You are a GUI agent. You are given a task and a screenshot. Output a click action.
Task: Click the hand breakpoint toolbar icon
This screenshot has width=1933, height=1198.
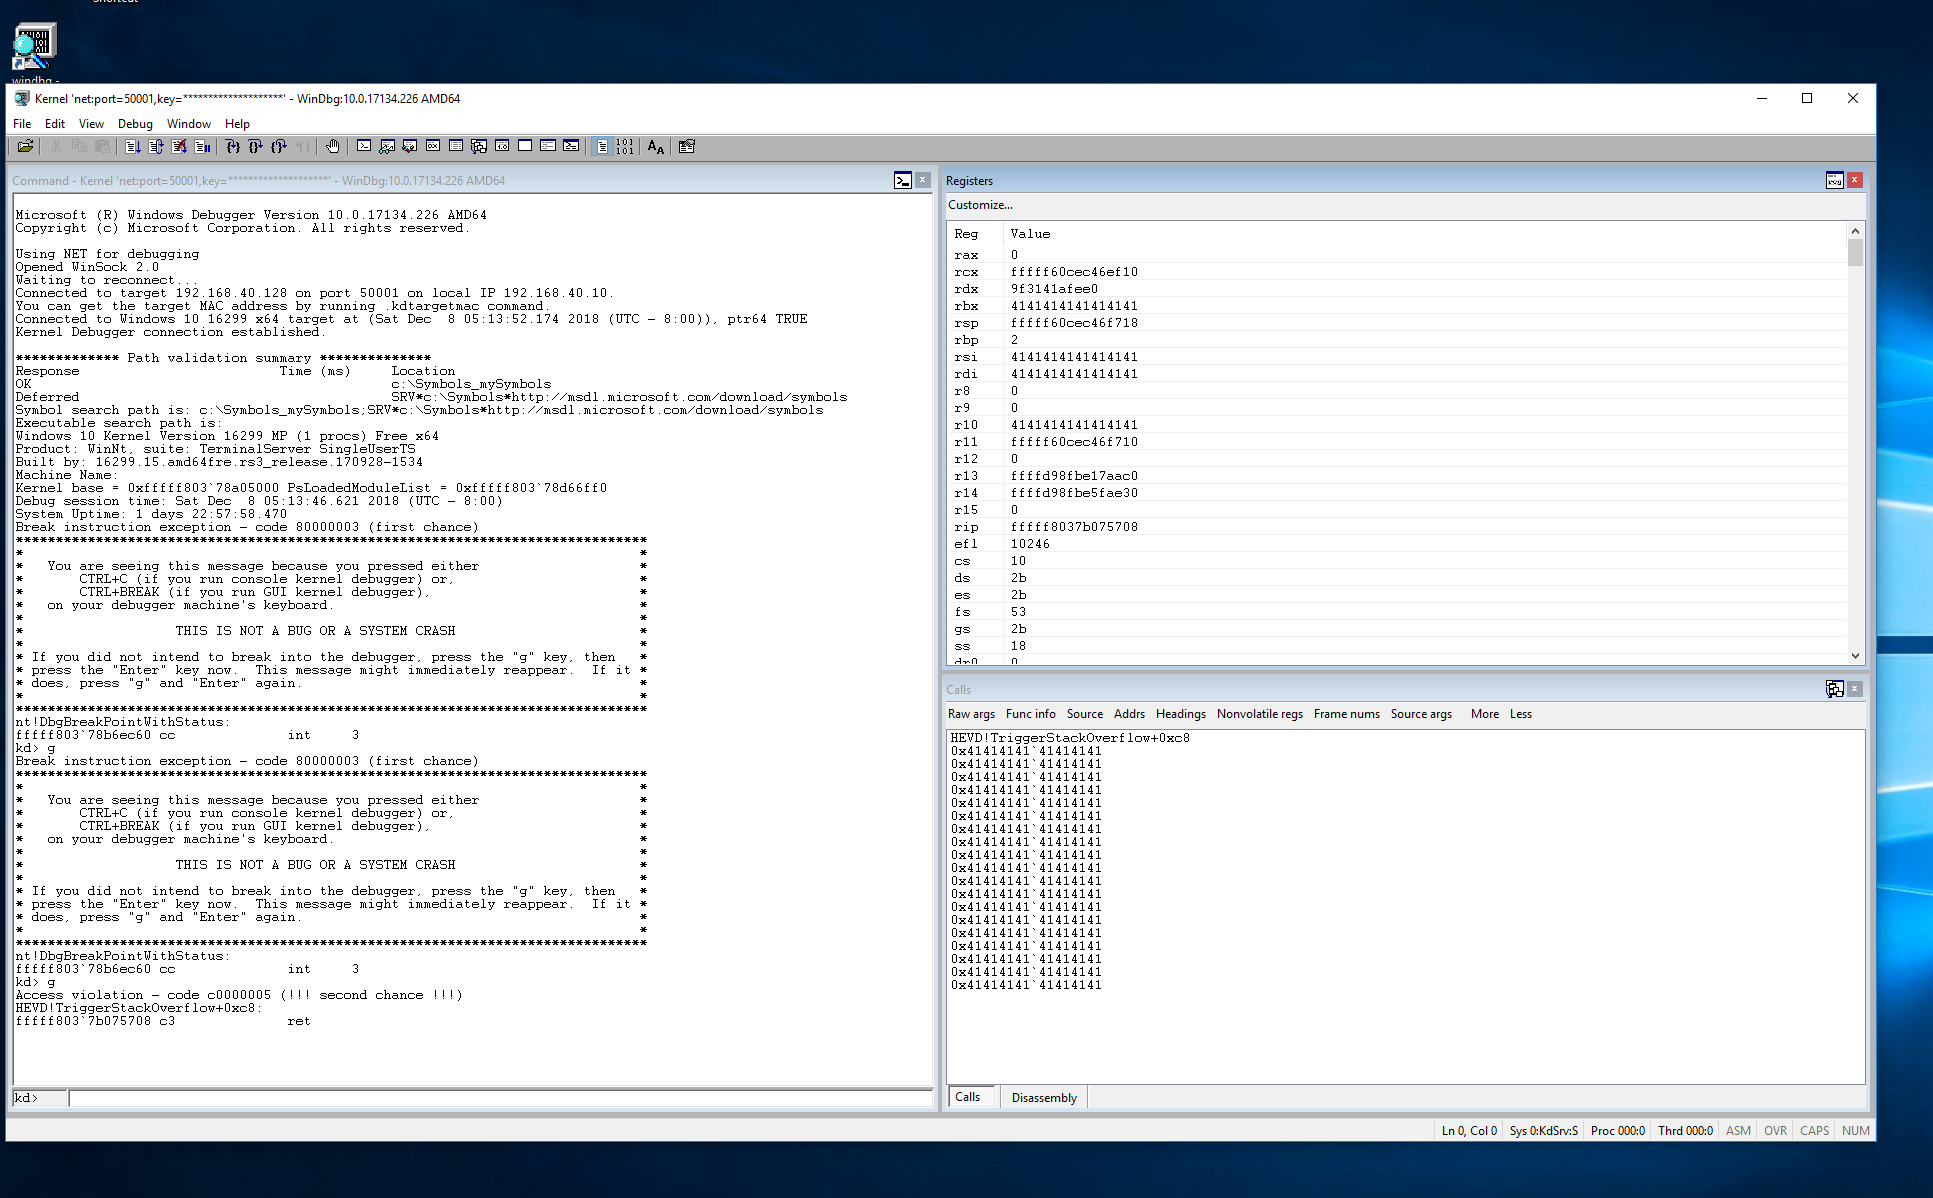click(x=332, y=147)
